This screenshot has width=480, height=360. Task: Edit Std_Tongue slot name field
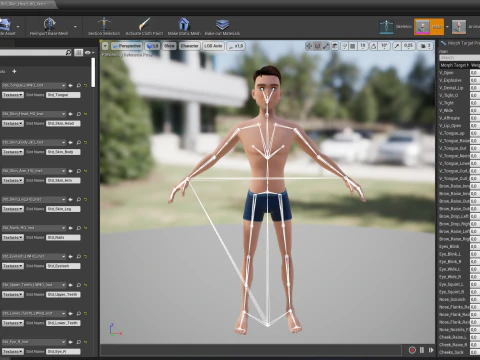pos(63,95)
